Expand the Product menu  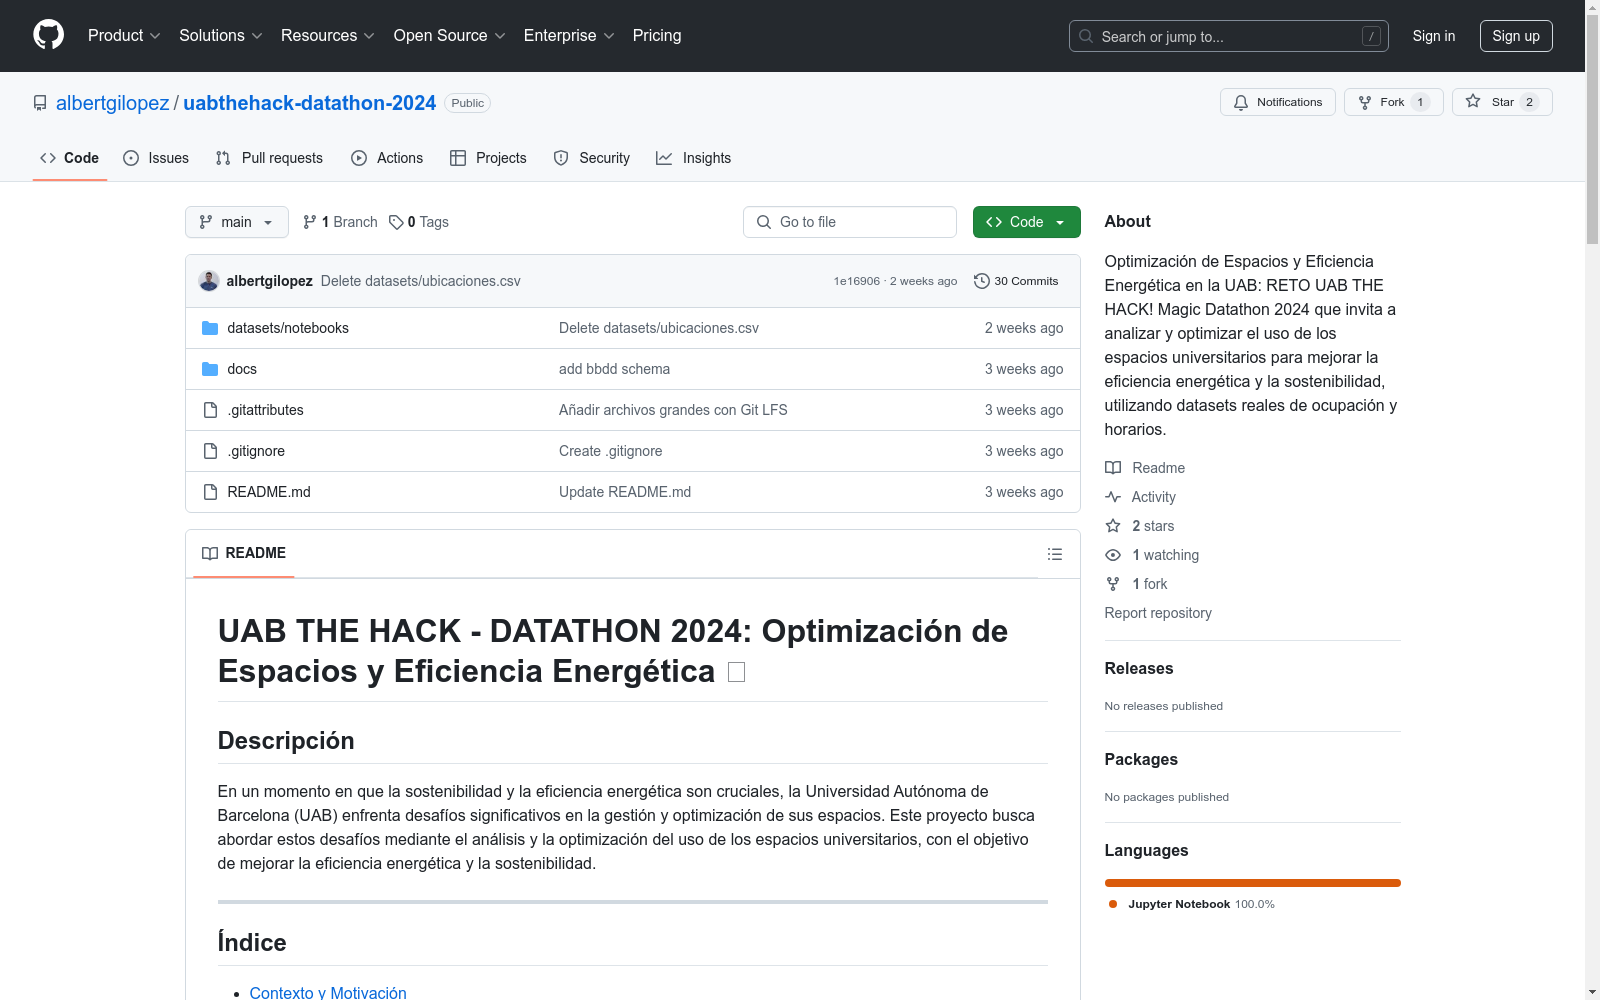tap(124, 36)
